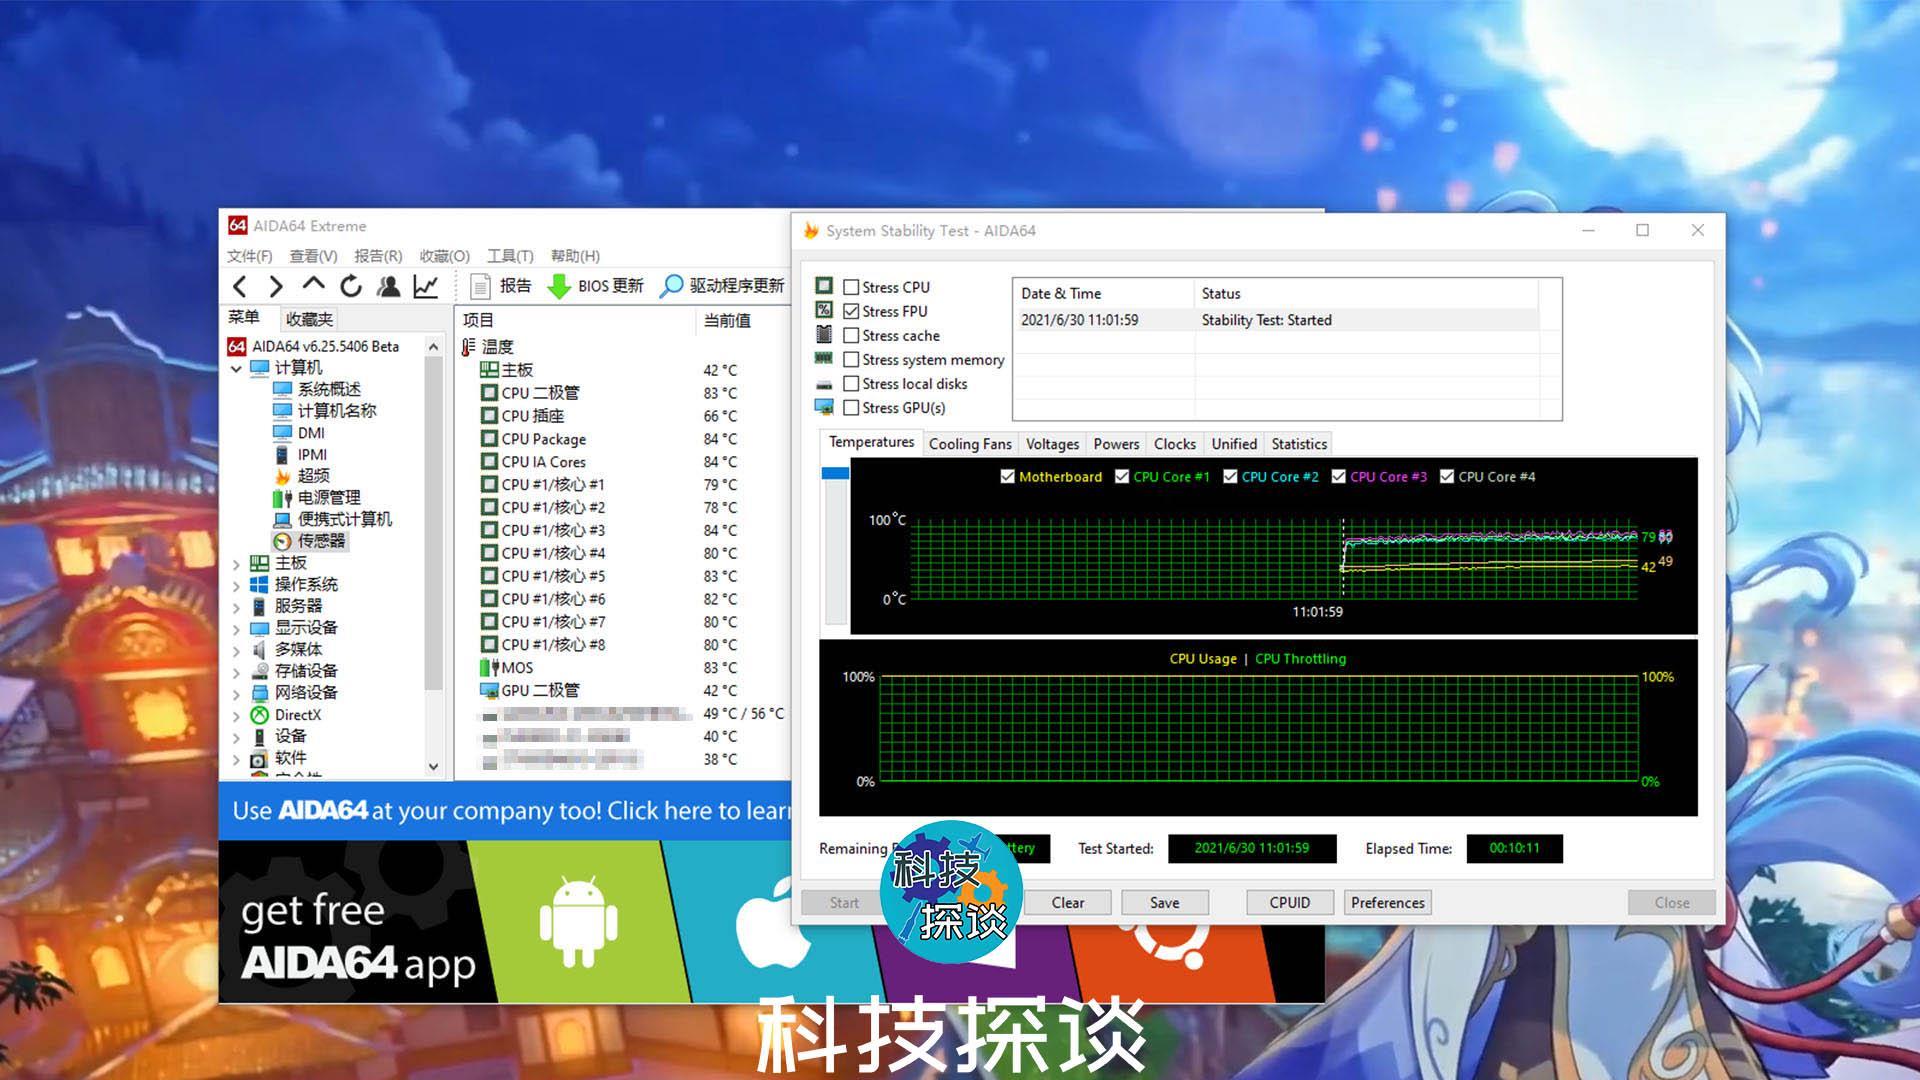This screenshot has width=1920, height=1080.
Task: Uncheck Stress FPU checkbox
Action: (x=851, y=311)
